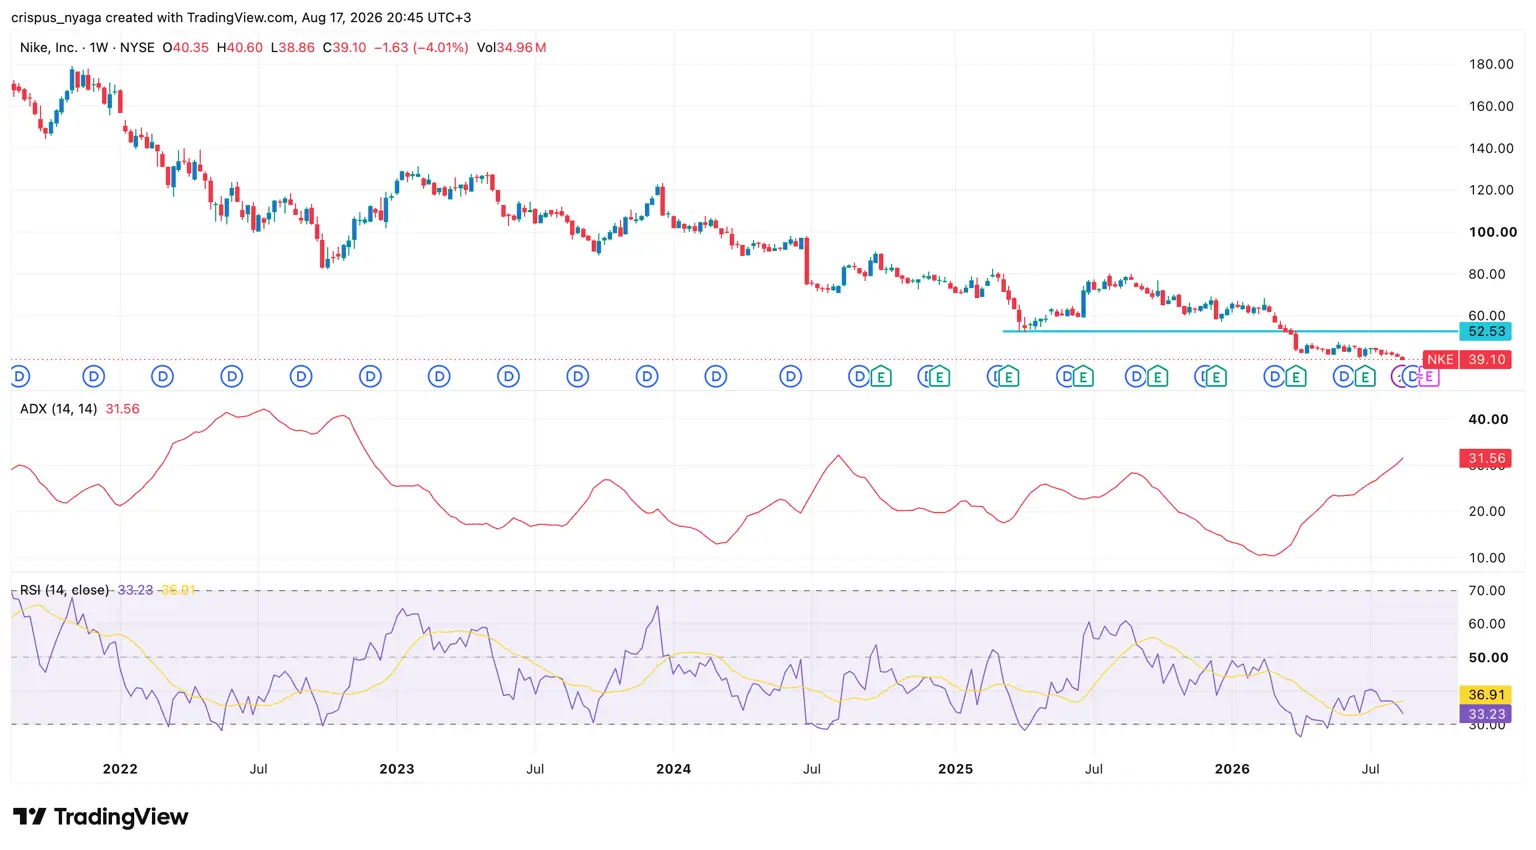This screenshot has height=850, width=1536.
Task: Click the September 2025 dividend marker
Action: [1136, 377]
